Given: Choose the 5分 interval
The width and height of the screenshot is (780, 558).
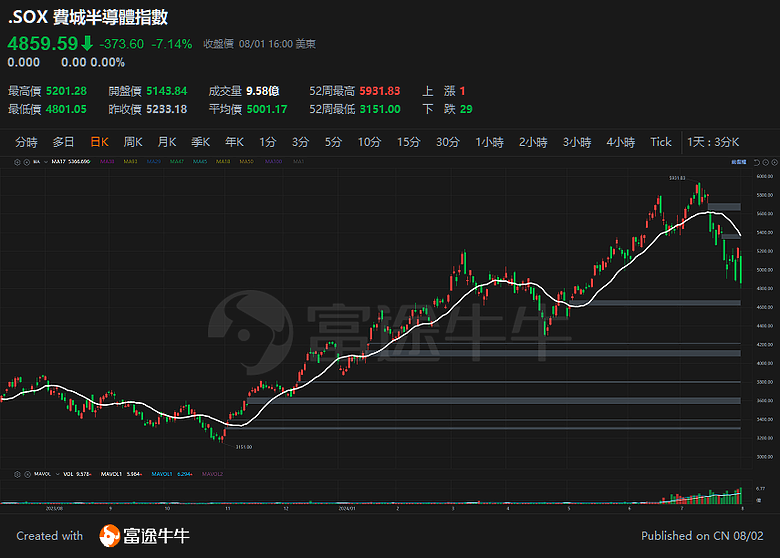Looking at the screenshot, I should tap(333, 142).
